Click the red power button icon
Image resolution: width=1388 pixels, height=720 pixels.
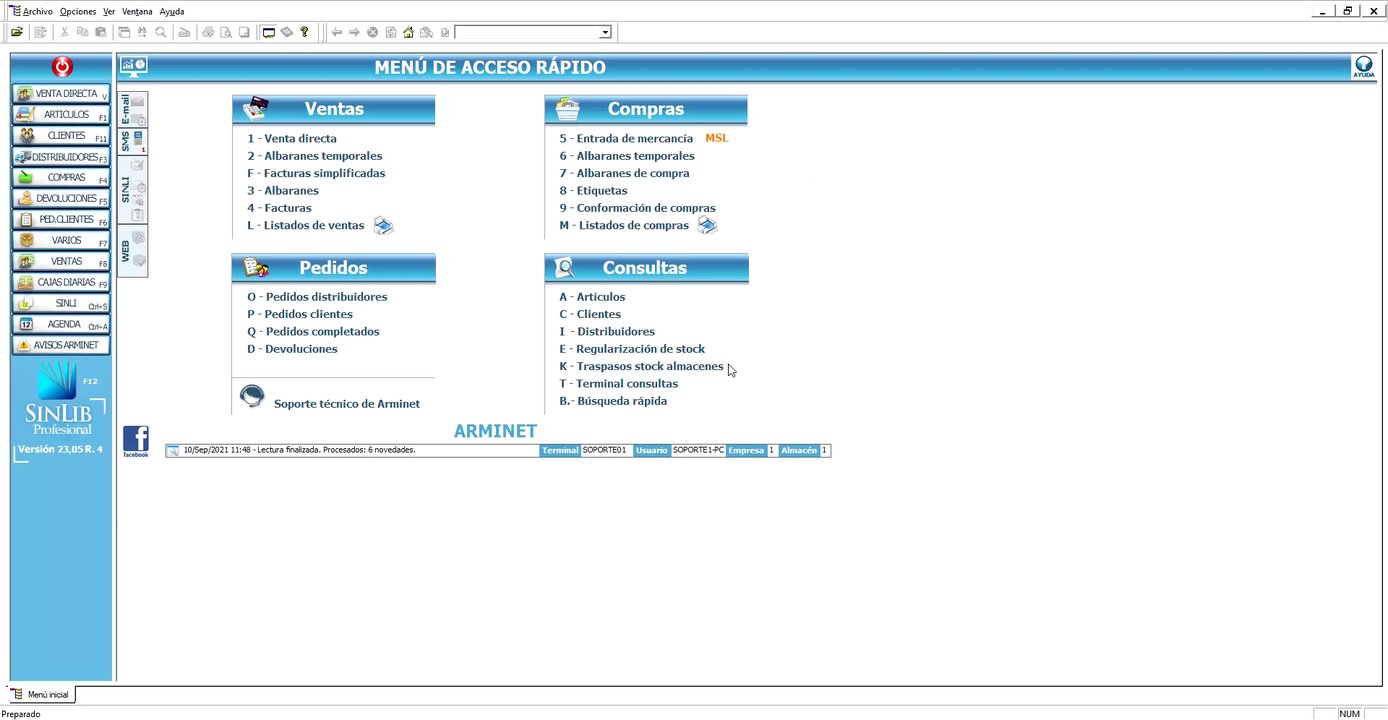pos(62,67)
